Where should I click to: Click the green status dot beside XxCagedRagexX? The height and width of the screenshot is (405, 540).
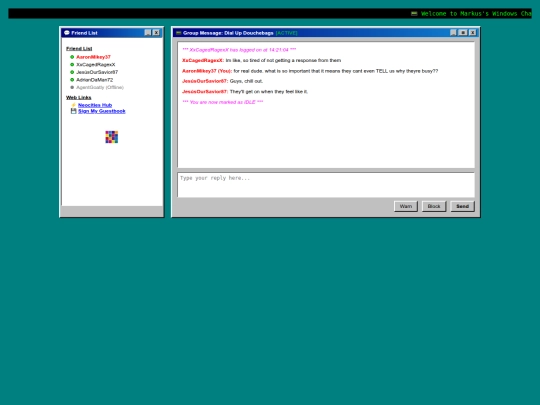tap(72, 64)
